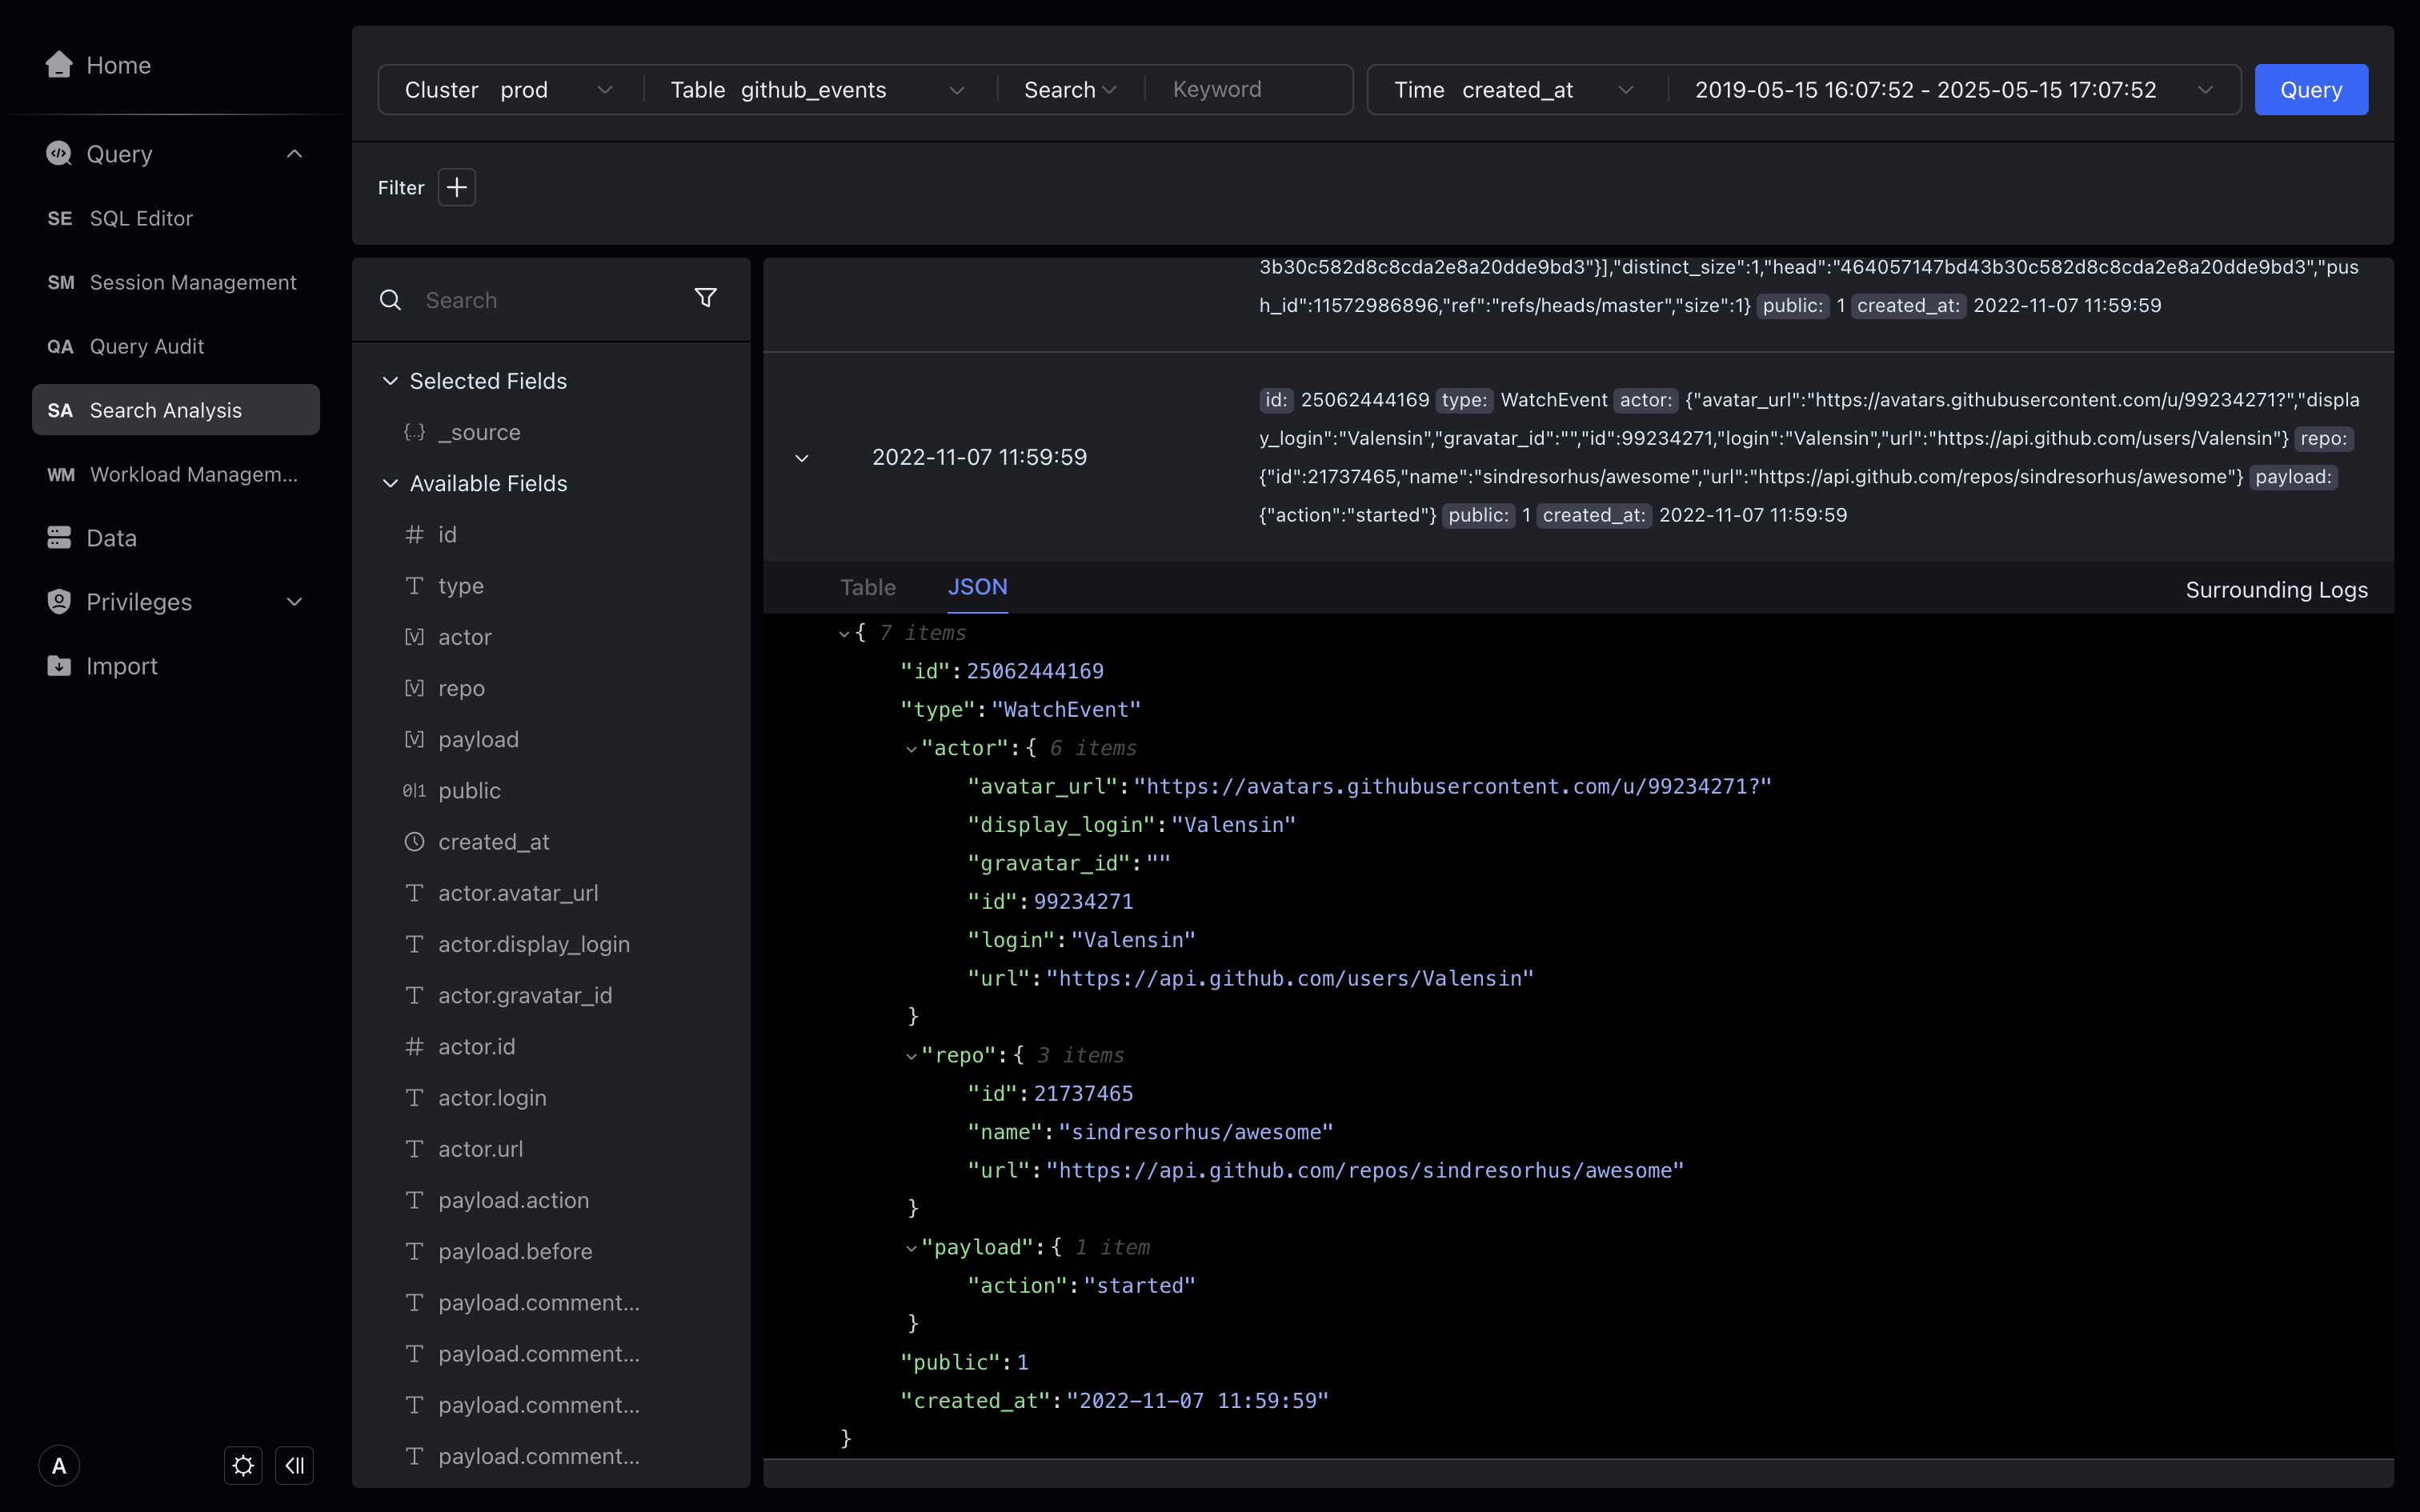Add a filter with plus button
2420x1512 pixels.
click(457, 187)
